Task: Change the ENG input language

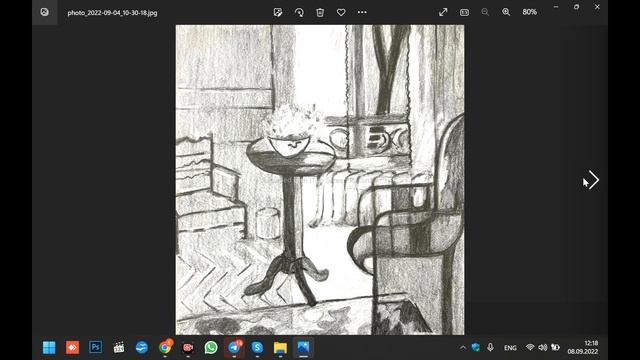Action: click(510, 348)
